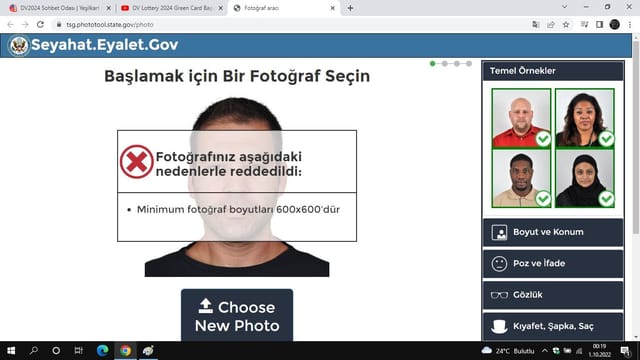This screenshot has height=360, width=640.
Task: Click the red X rejection icon
Action: [136, 162]
